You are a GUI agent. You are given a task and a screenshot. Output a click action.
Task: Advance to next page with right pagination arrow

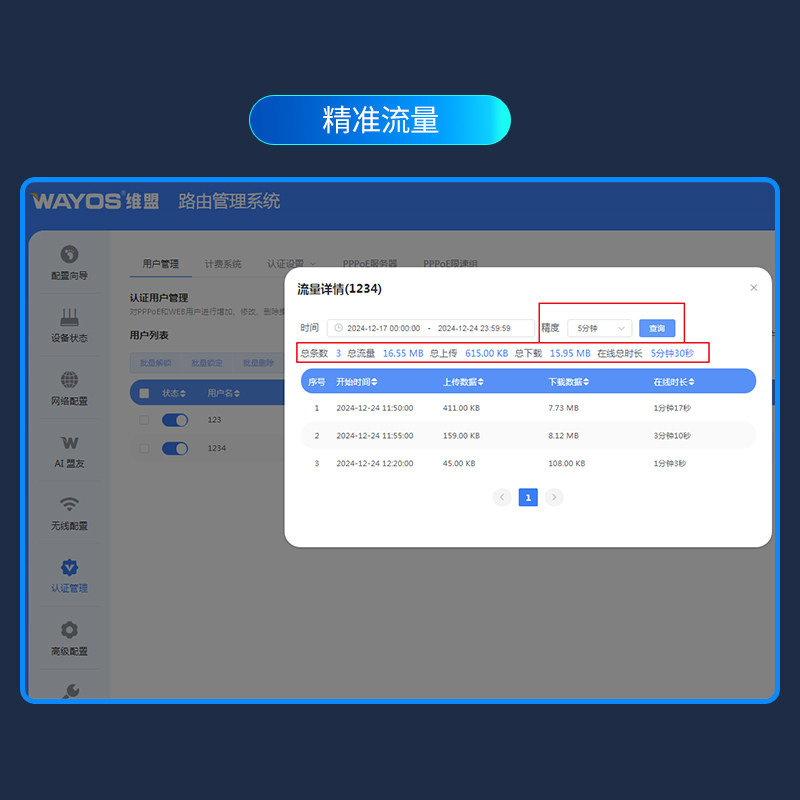click(554, 497)
